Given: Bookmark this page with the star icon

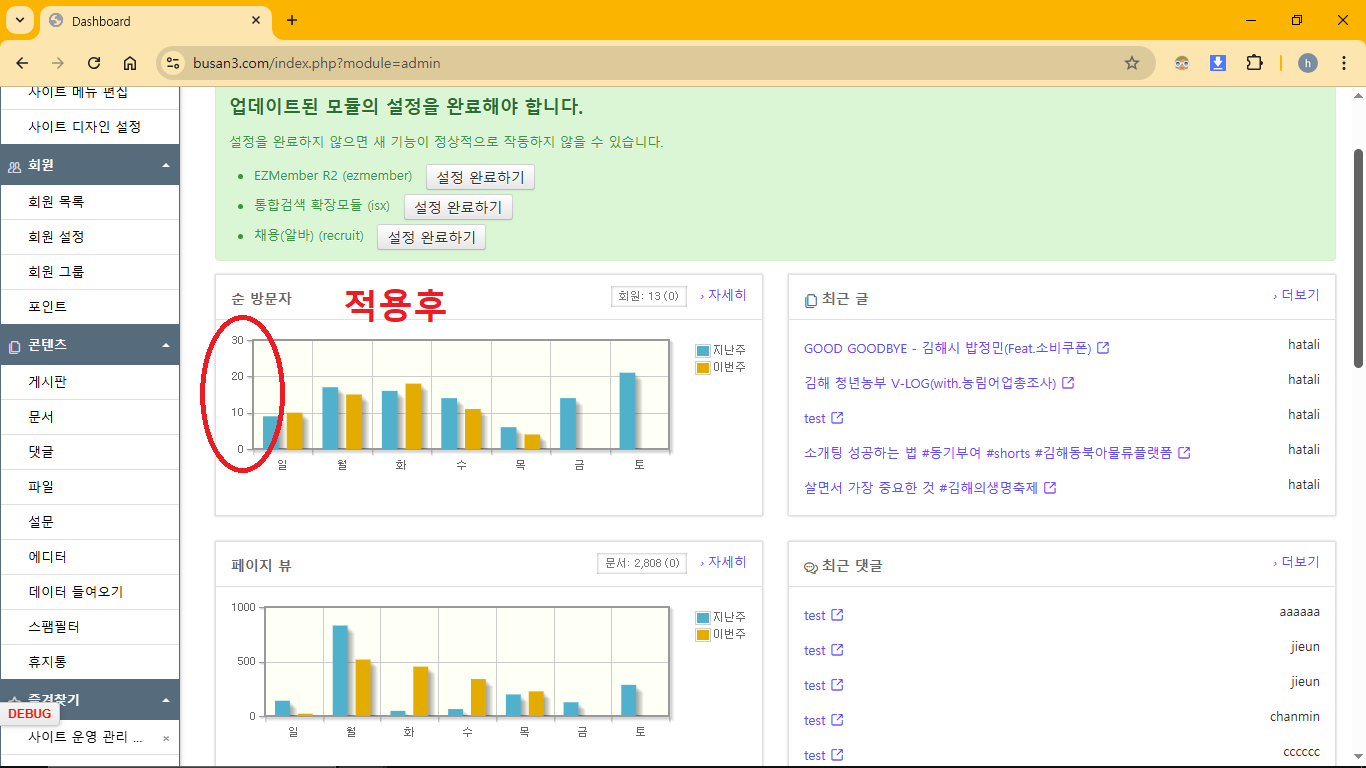Looking at the screenshot, I should pyautogui.click(x=1131, y=62).
